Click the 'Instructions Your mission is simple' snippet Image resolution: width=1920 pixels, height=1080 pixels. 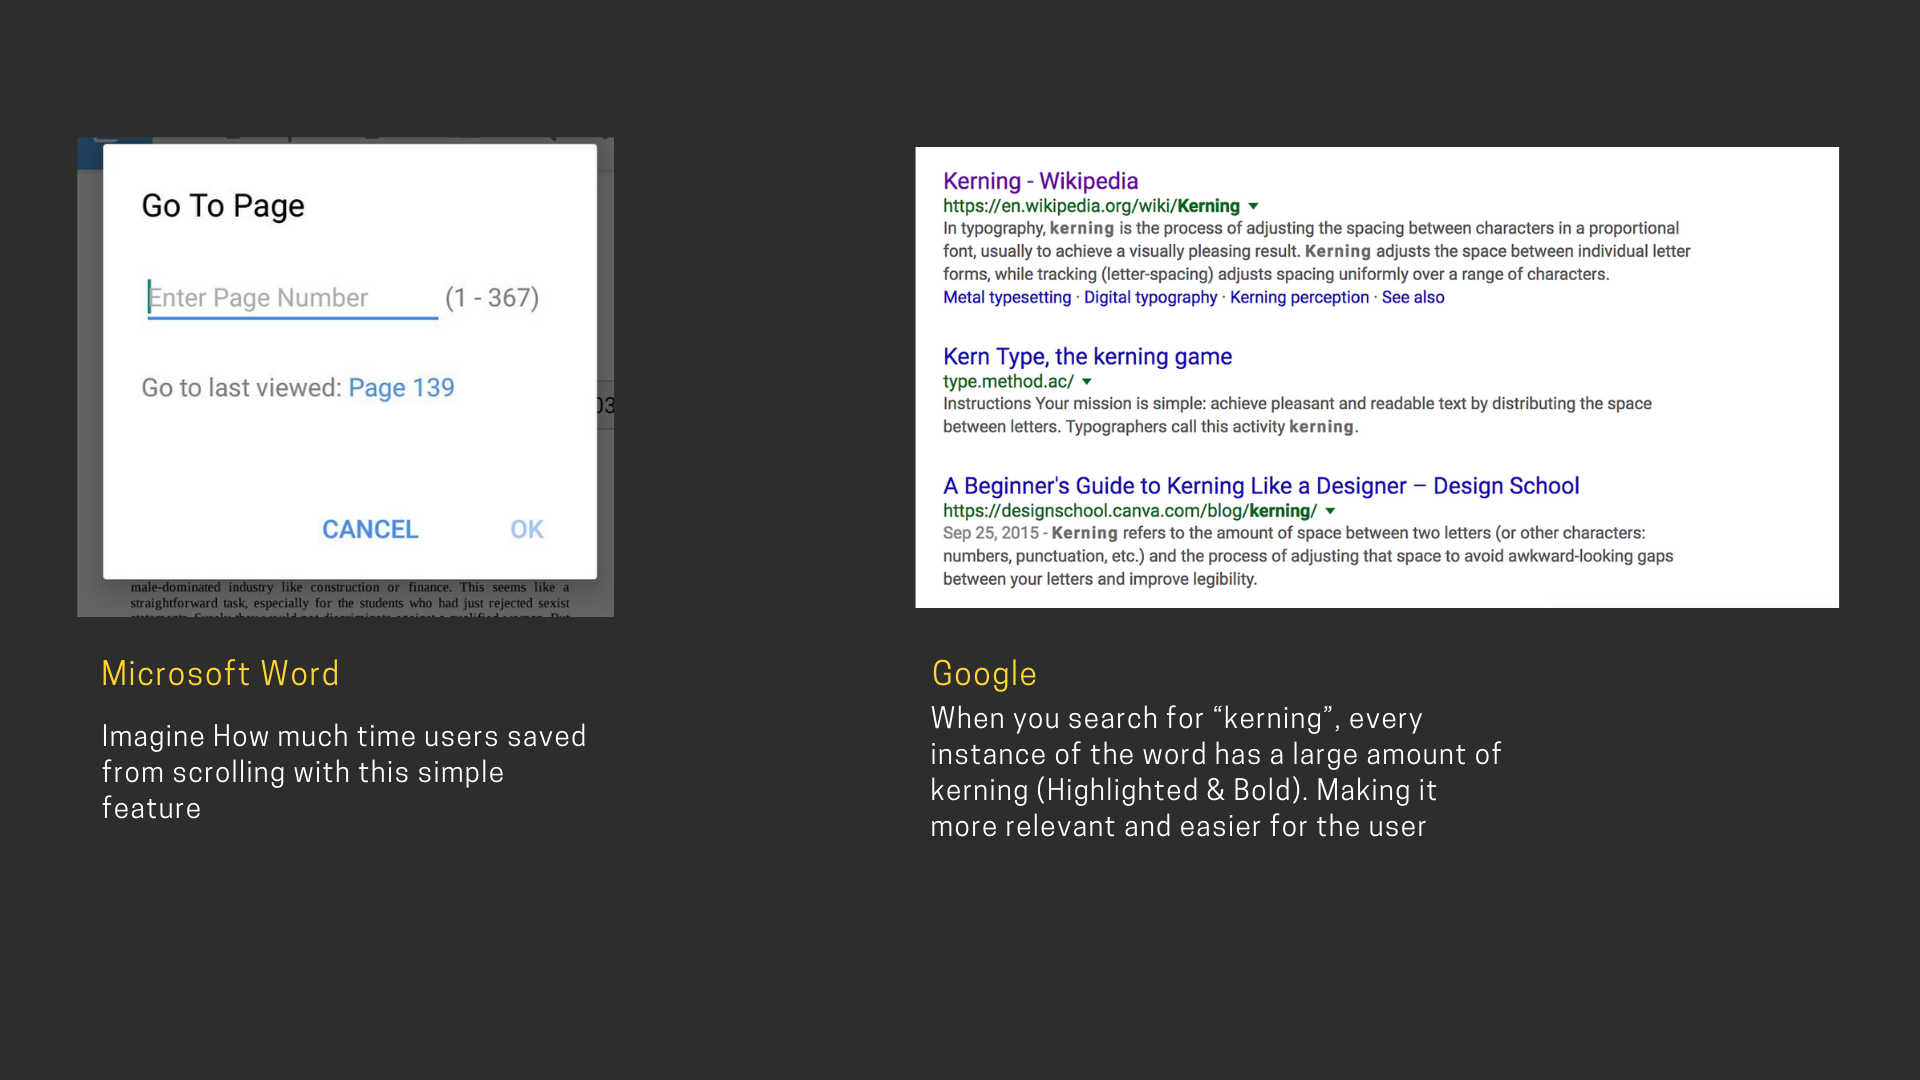tap(1297, 415)
